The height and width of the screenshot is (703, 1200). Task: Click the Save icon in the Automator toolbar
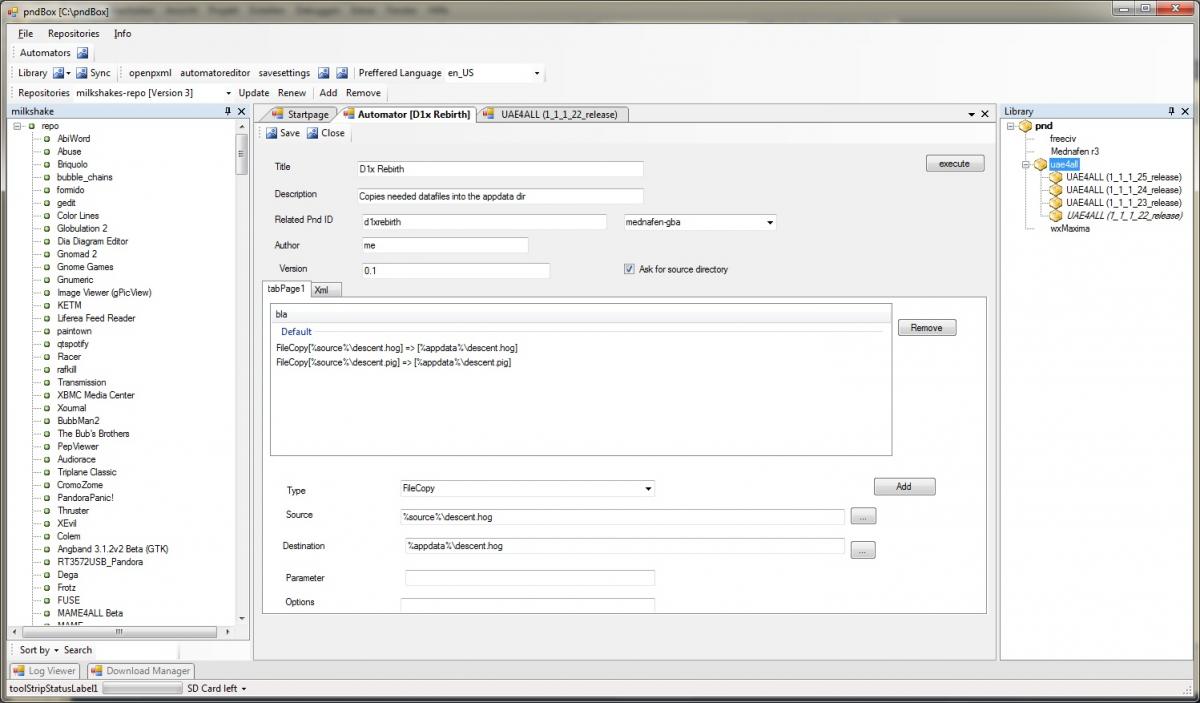(270, 133)
